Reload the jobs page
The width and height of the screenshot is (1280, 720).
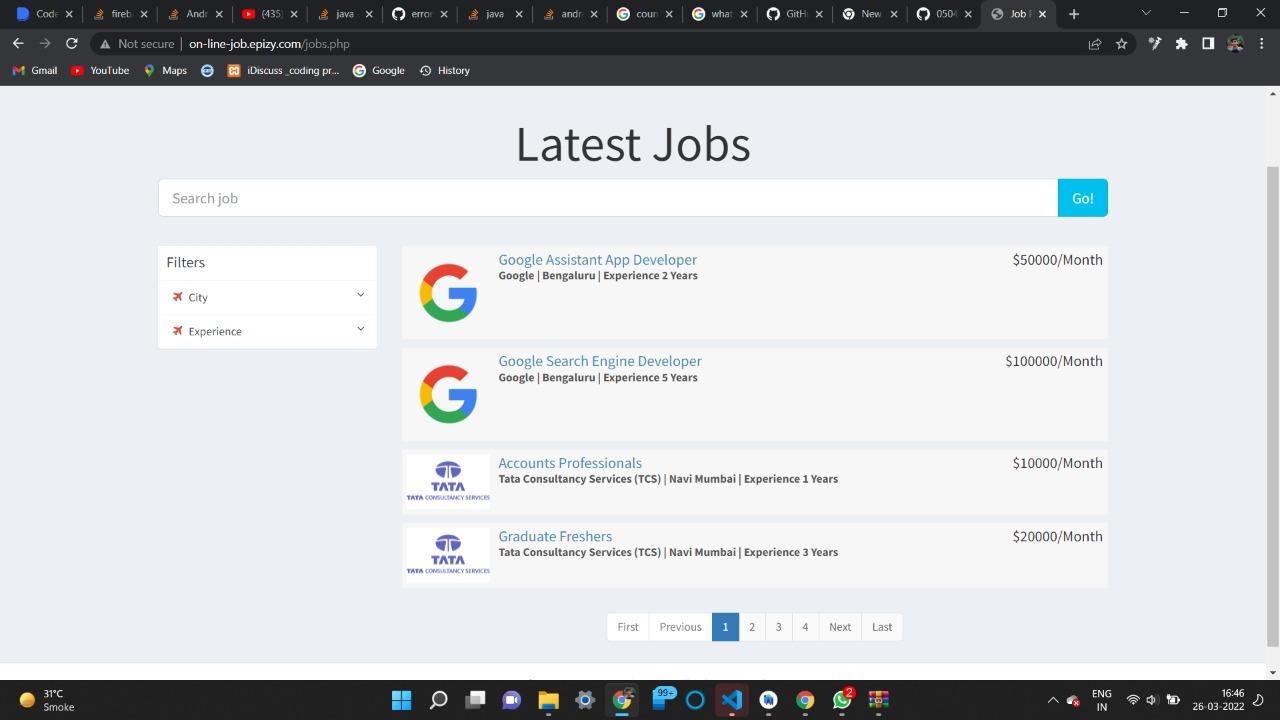(71, 44)
